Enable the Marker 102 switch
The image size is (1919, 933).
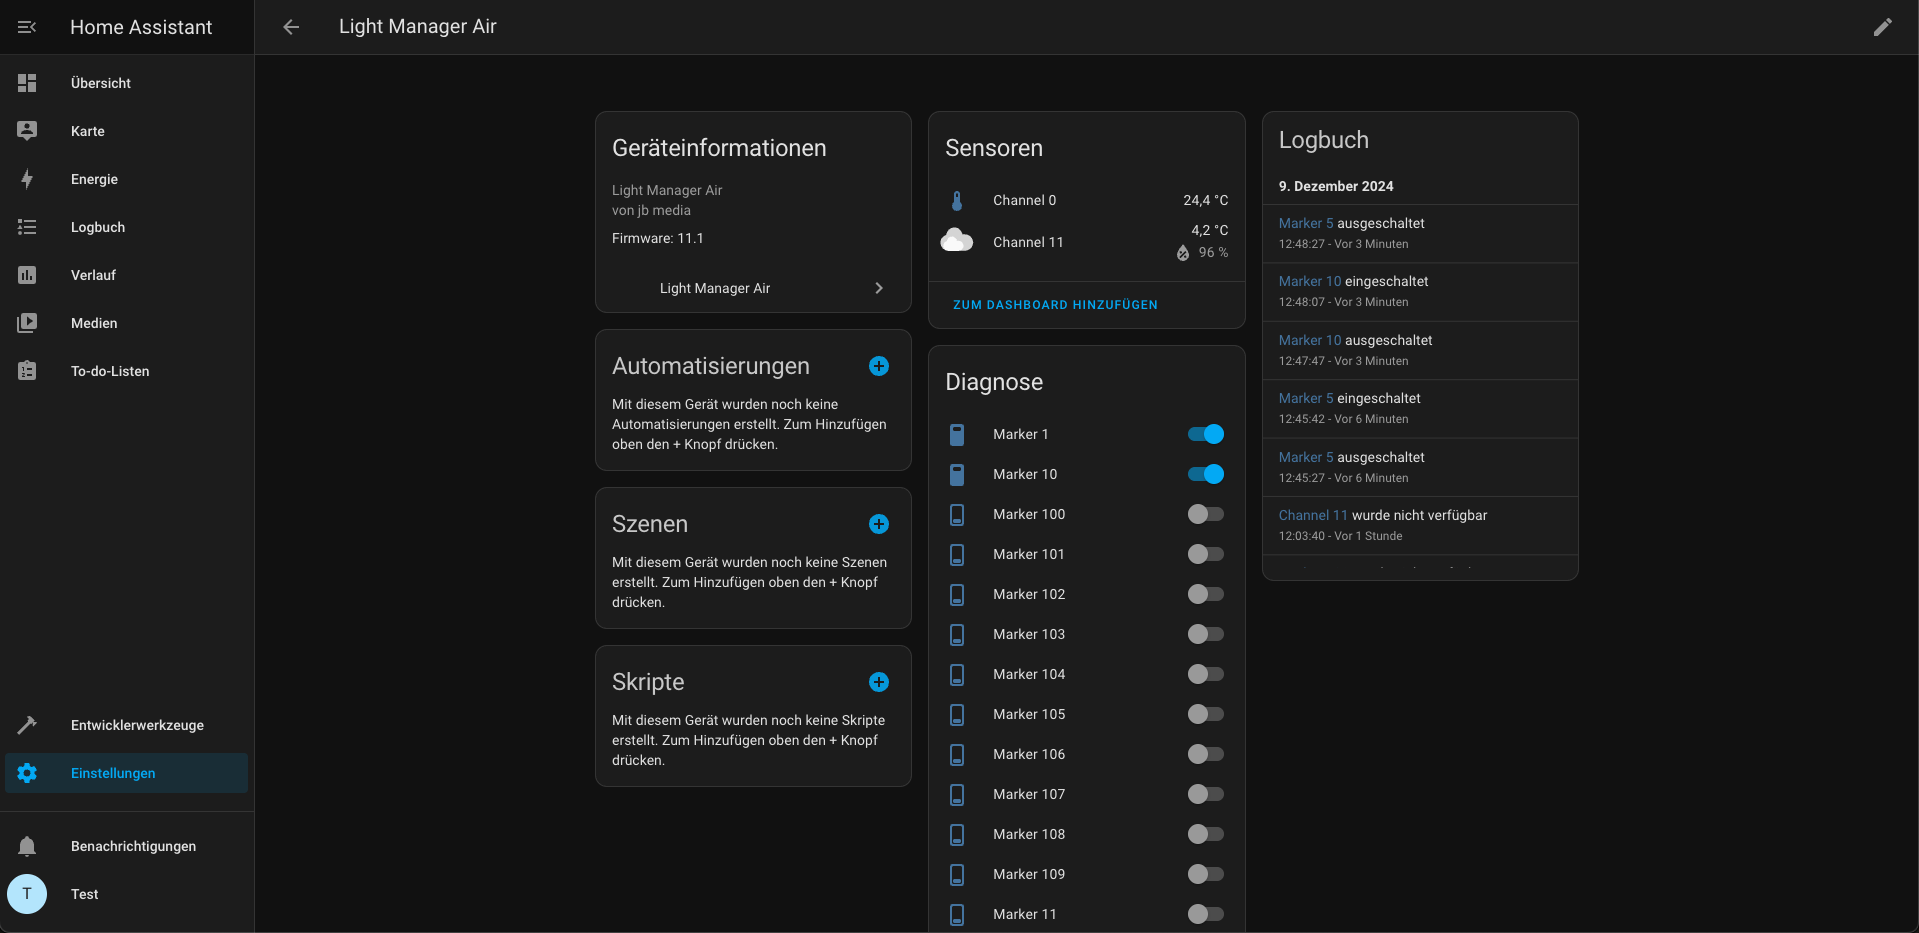coord(1206,594)
